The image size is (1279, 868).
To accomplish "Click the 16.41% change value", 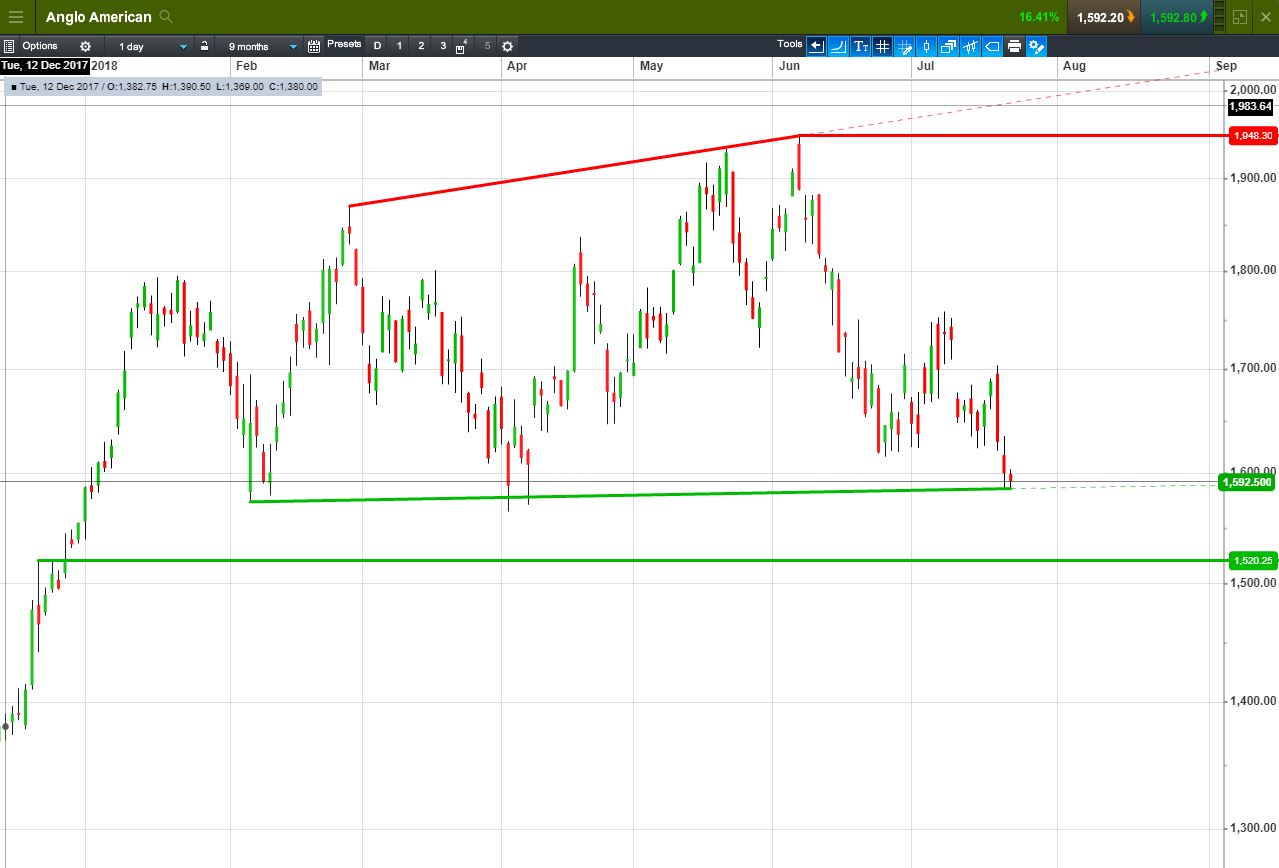I will pos(1039,17).
